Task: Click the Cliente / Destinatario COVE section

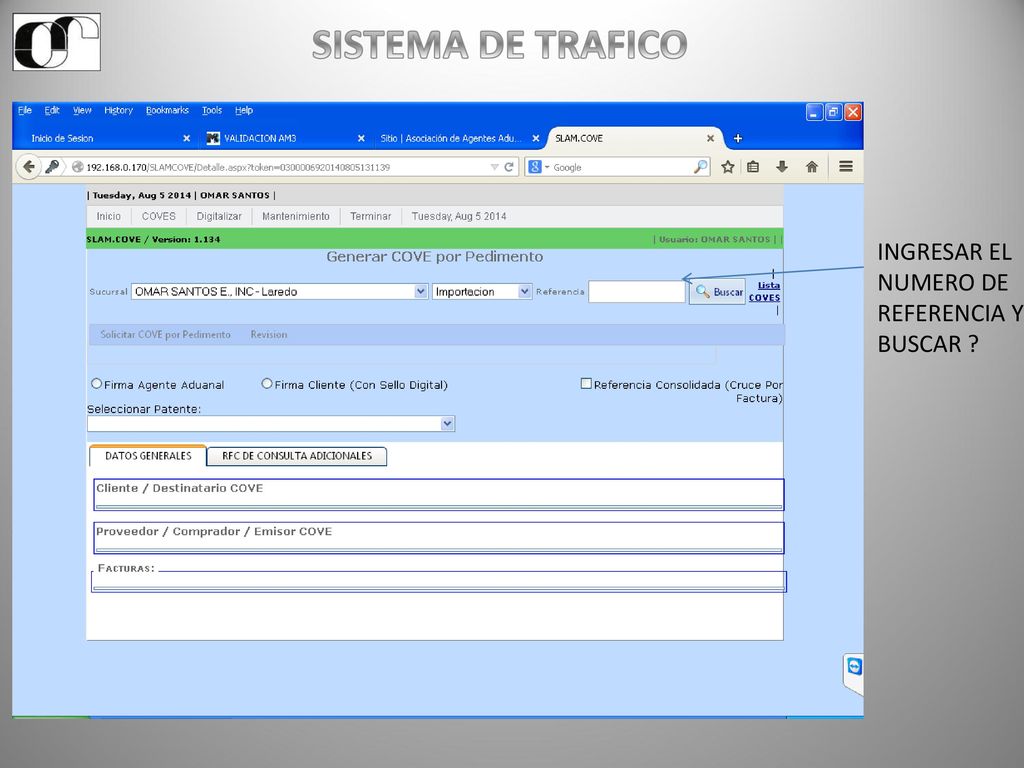Action: click(x=439, y=494)
